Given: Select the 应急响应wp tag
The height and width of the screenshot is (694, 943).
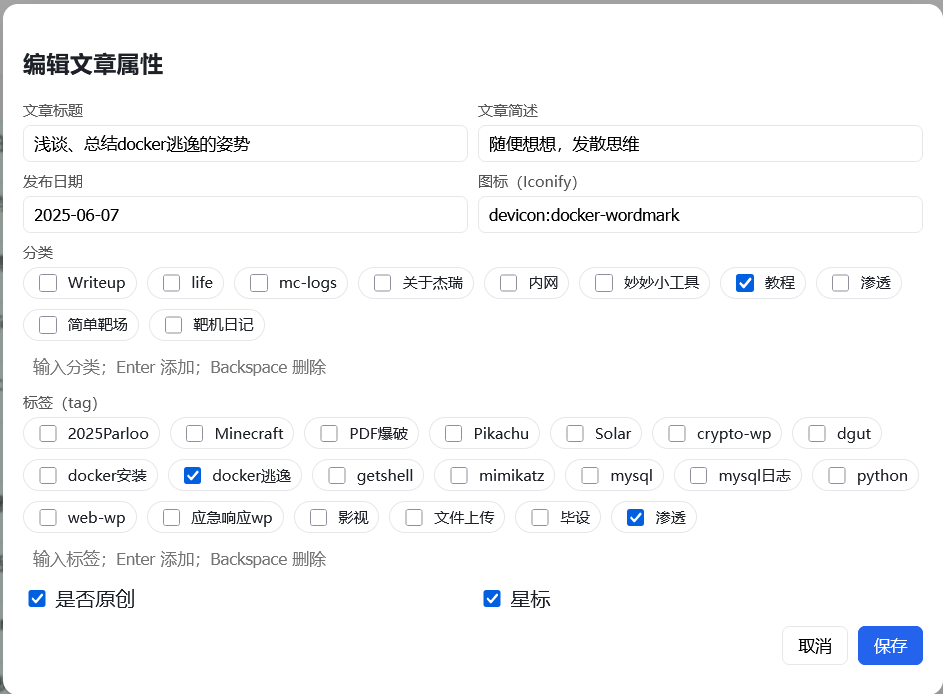Looking at the screenshot, I should (171, 517).
